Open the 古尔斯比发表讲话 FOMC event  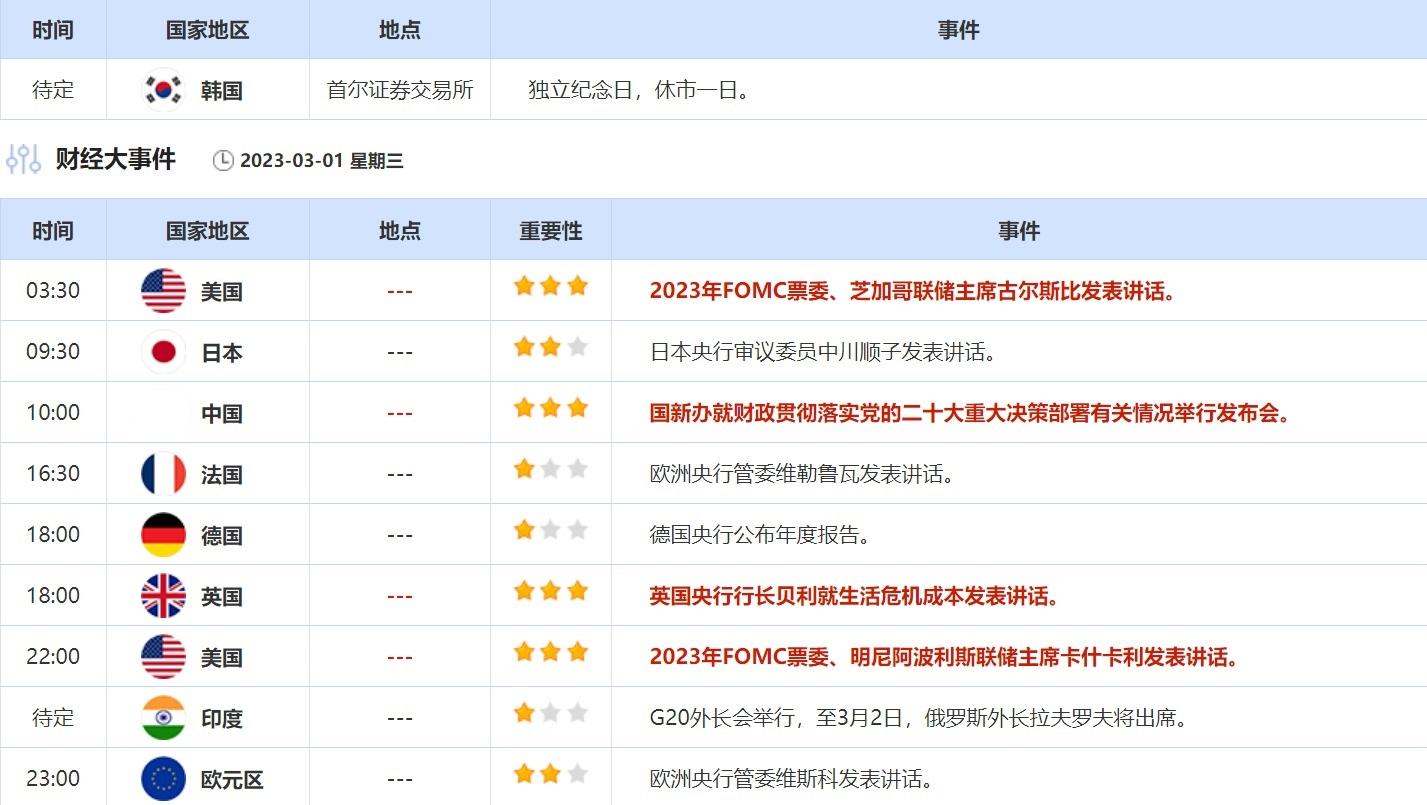912,291
